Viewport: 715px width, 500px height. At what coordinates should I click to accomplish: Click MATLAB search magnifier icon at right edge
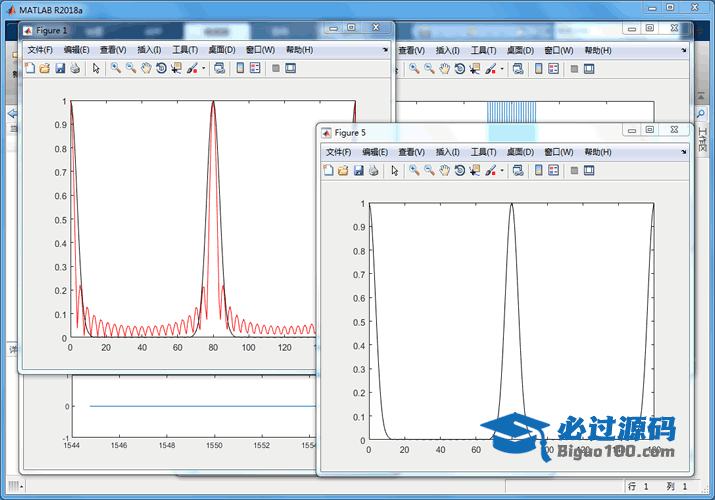pos(701,113)
